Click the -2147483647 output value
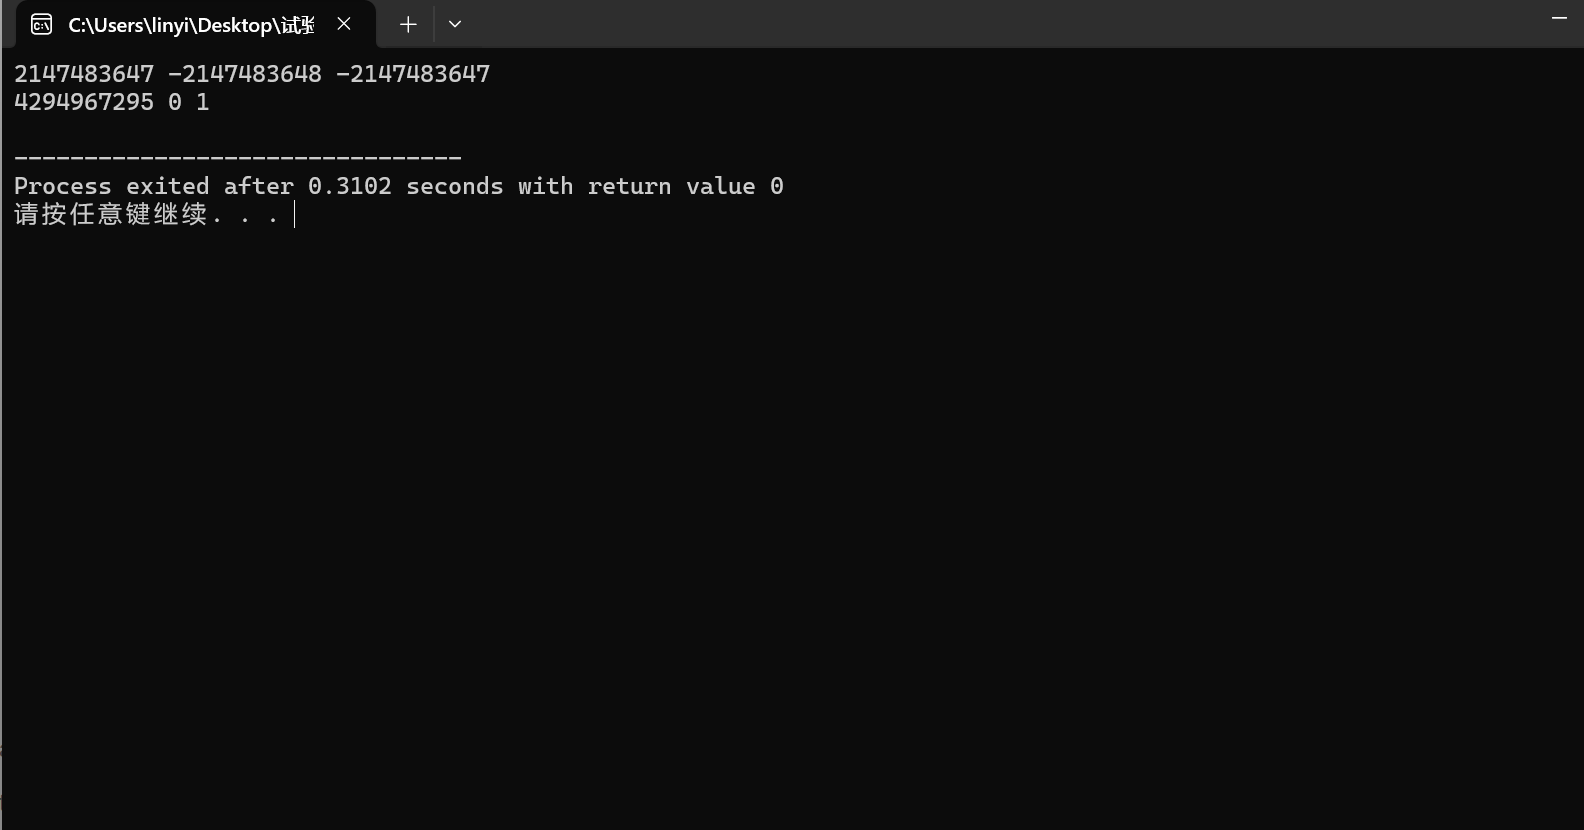 pos(413,74)
